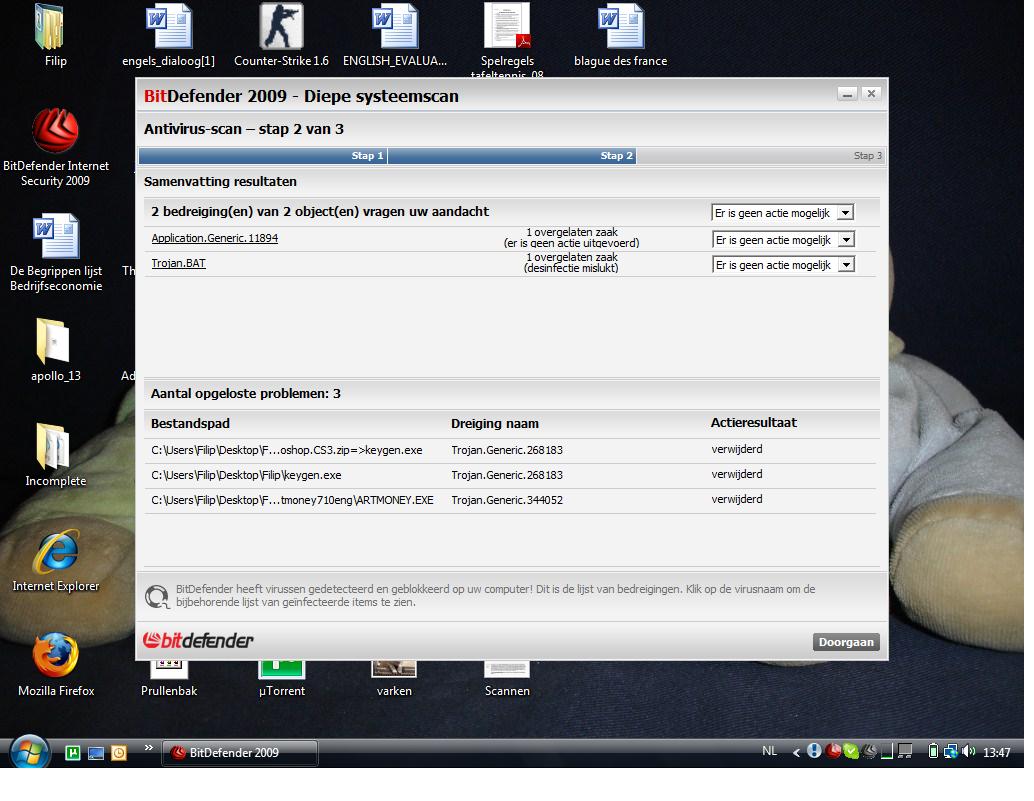Screen dimensions: 1034x801
Task: Click the taskbar clock showing 13:47
Action: click(996, 752)
